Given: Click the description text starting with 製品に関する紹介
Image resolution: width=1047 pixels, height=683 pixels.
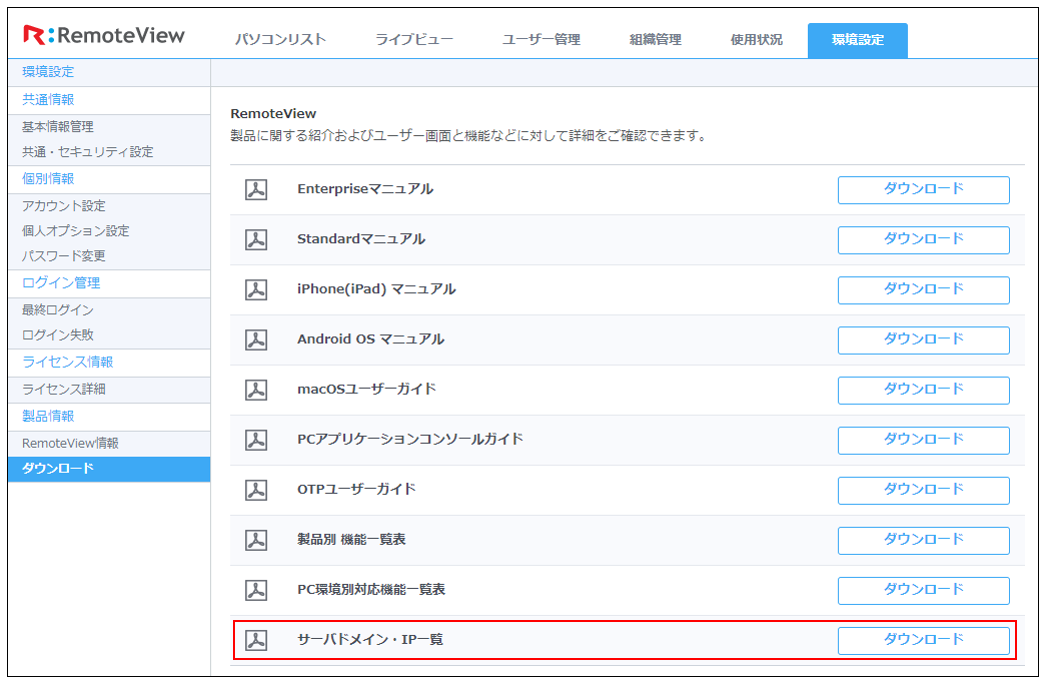Looking at the screenshot, I should coord(468,136).
